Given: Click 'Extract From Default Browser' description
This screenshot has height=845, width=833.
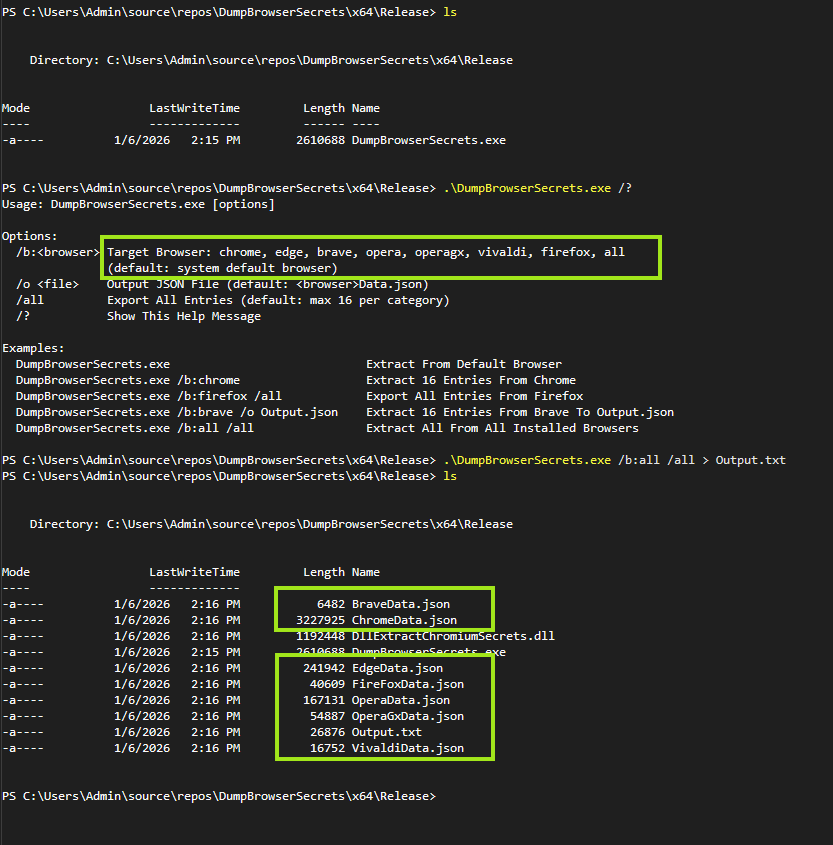Looking at the screenshot, I should click(x=464, y=364).
